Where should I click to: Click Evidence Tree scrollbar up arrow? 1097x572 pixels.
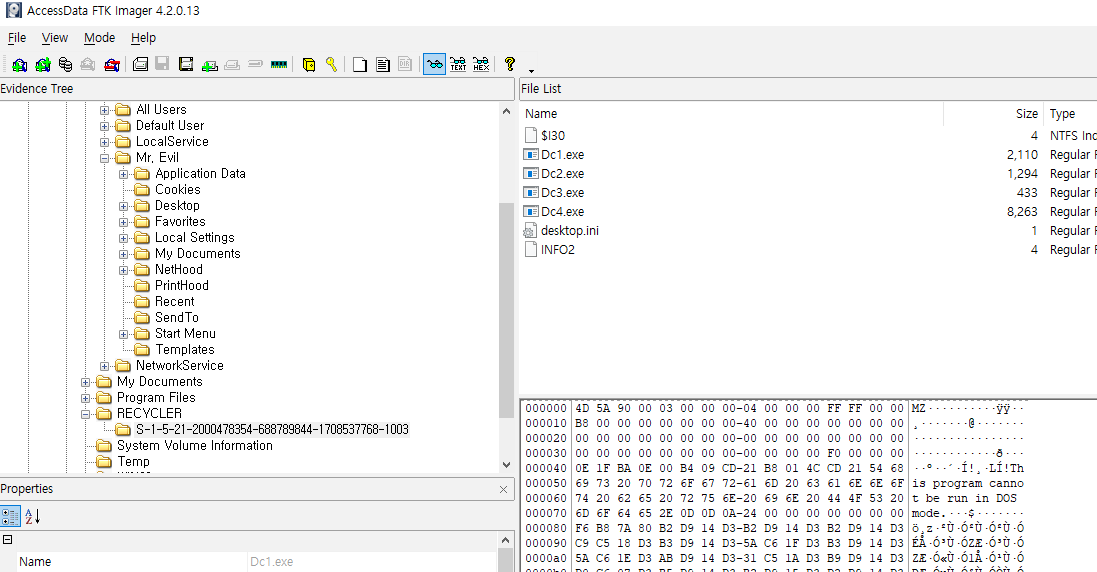[x=507, y=111]
